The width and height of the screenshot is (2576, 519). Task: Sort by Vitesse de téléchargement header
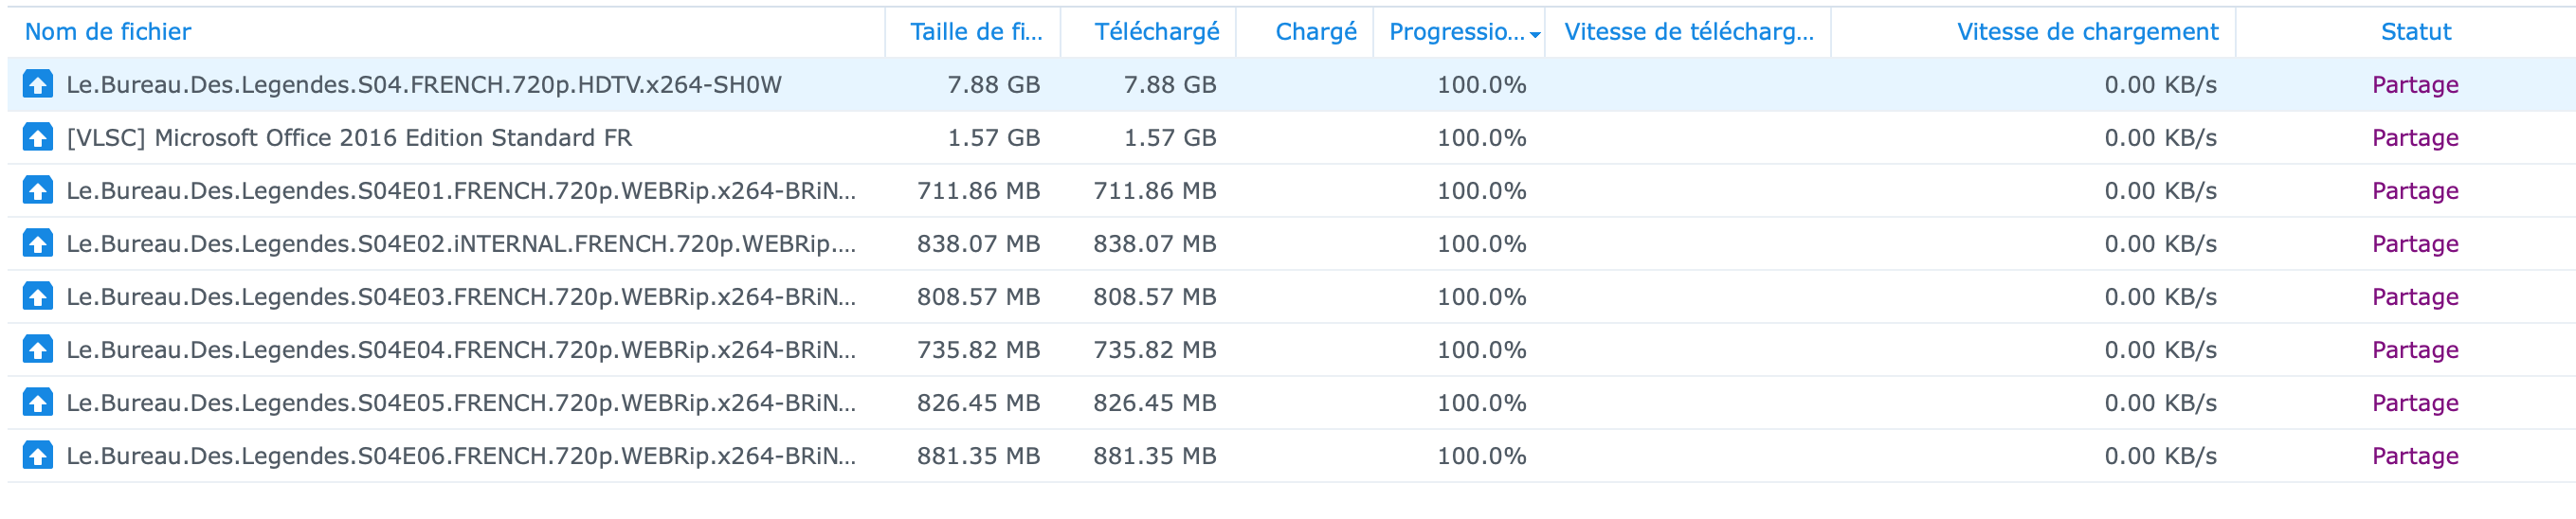click(x=1688, y=32)
